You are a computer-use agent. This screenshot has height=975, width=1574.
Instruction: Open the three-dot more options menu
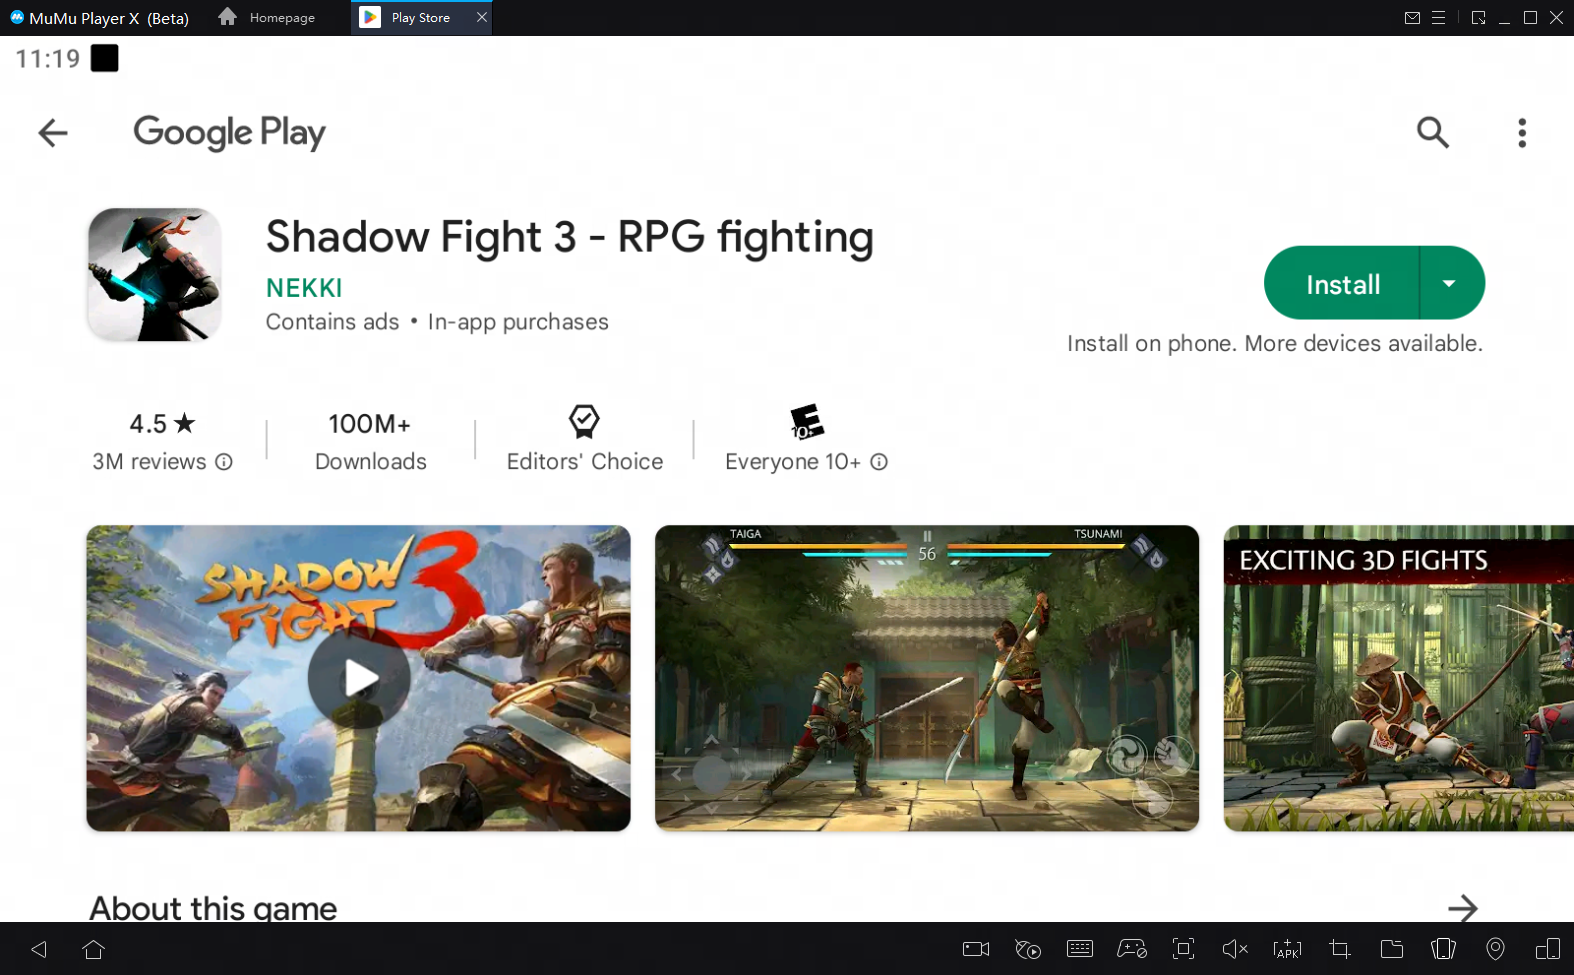click(x=1522, y=132)
